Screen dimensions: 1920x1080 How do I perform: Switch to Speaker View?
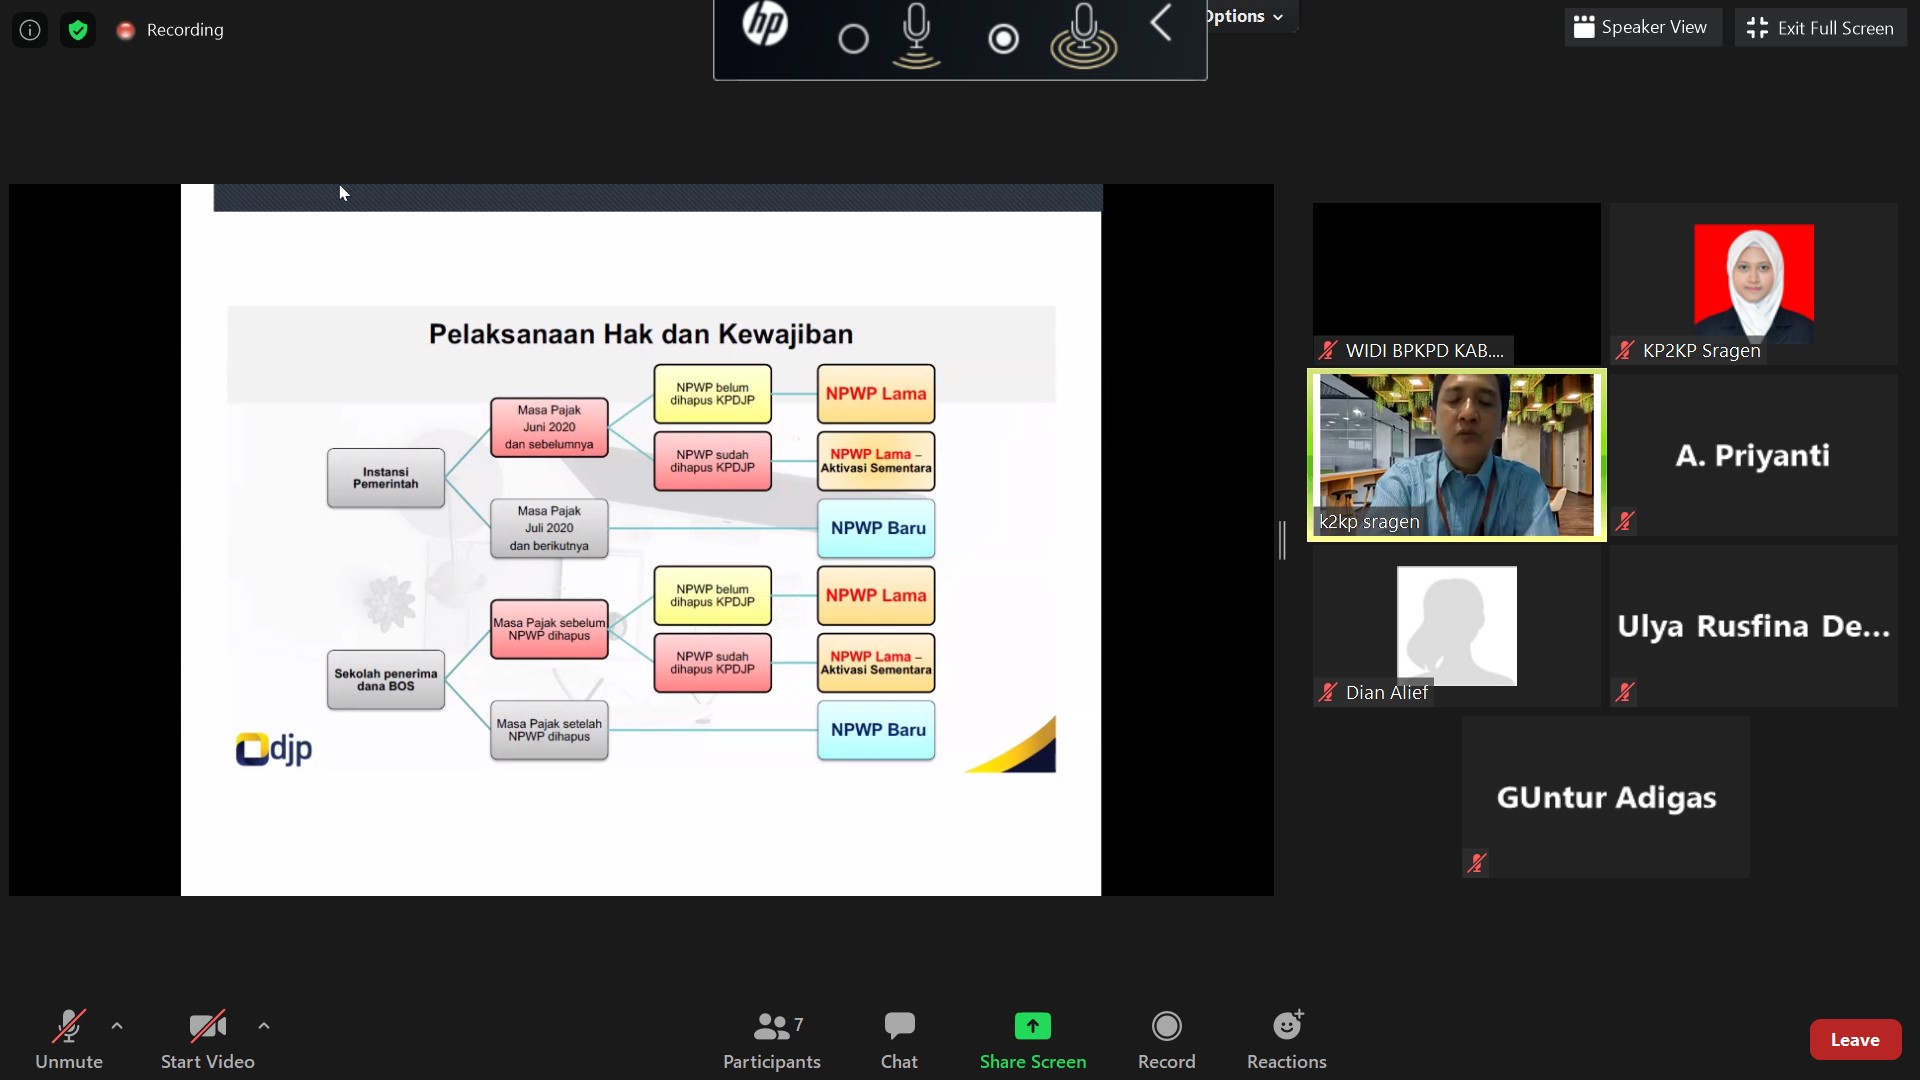(1641, 28)
